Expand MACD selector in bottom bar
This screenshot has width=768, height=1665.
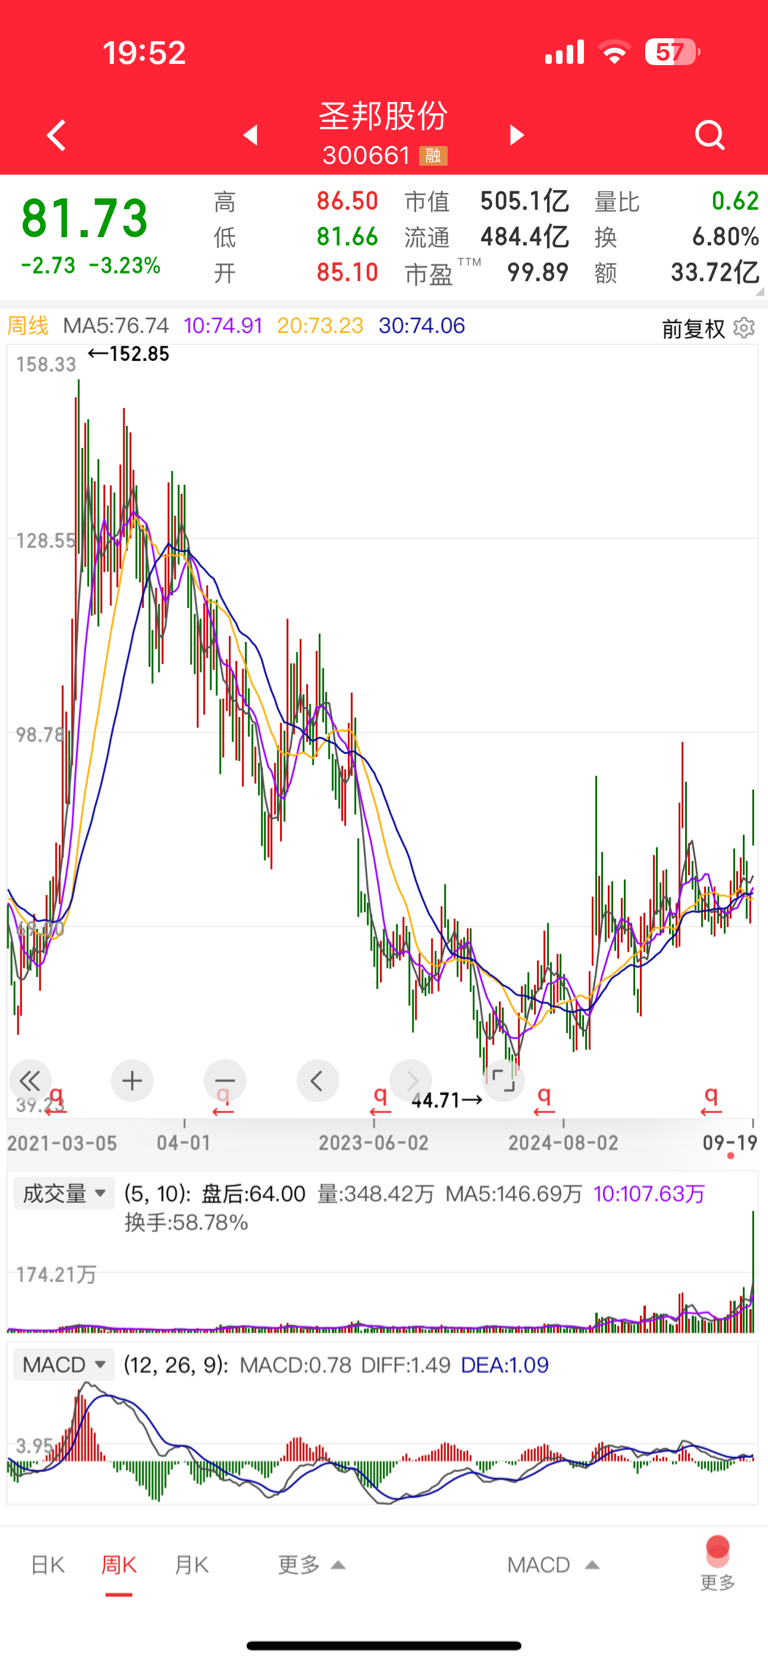tap(553, 1565)
